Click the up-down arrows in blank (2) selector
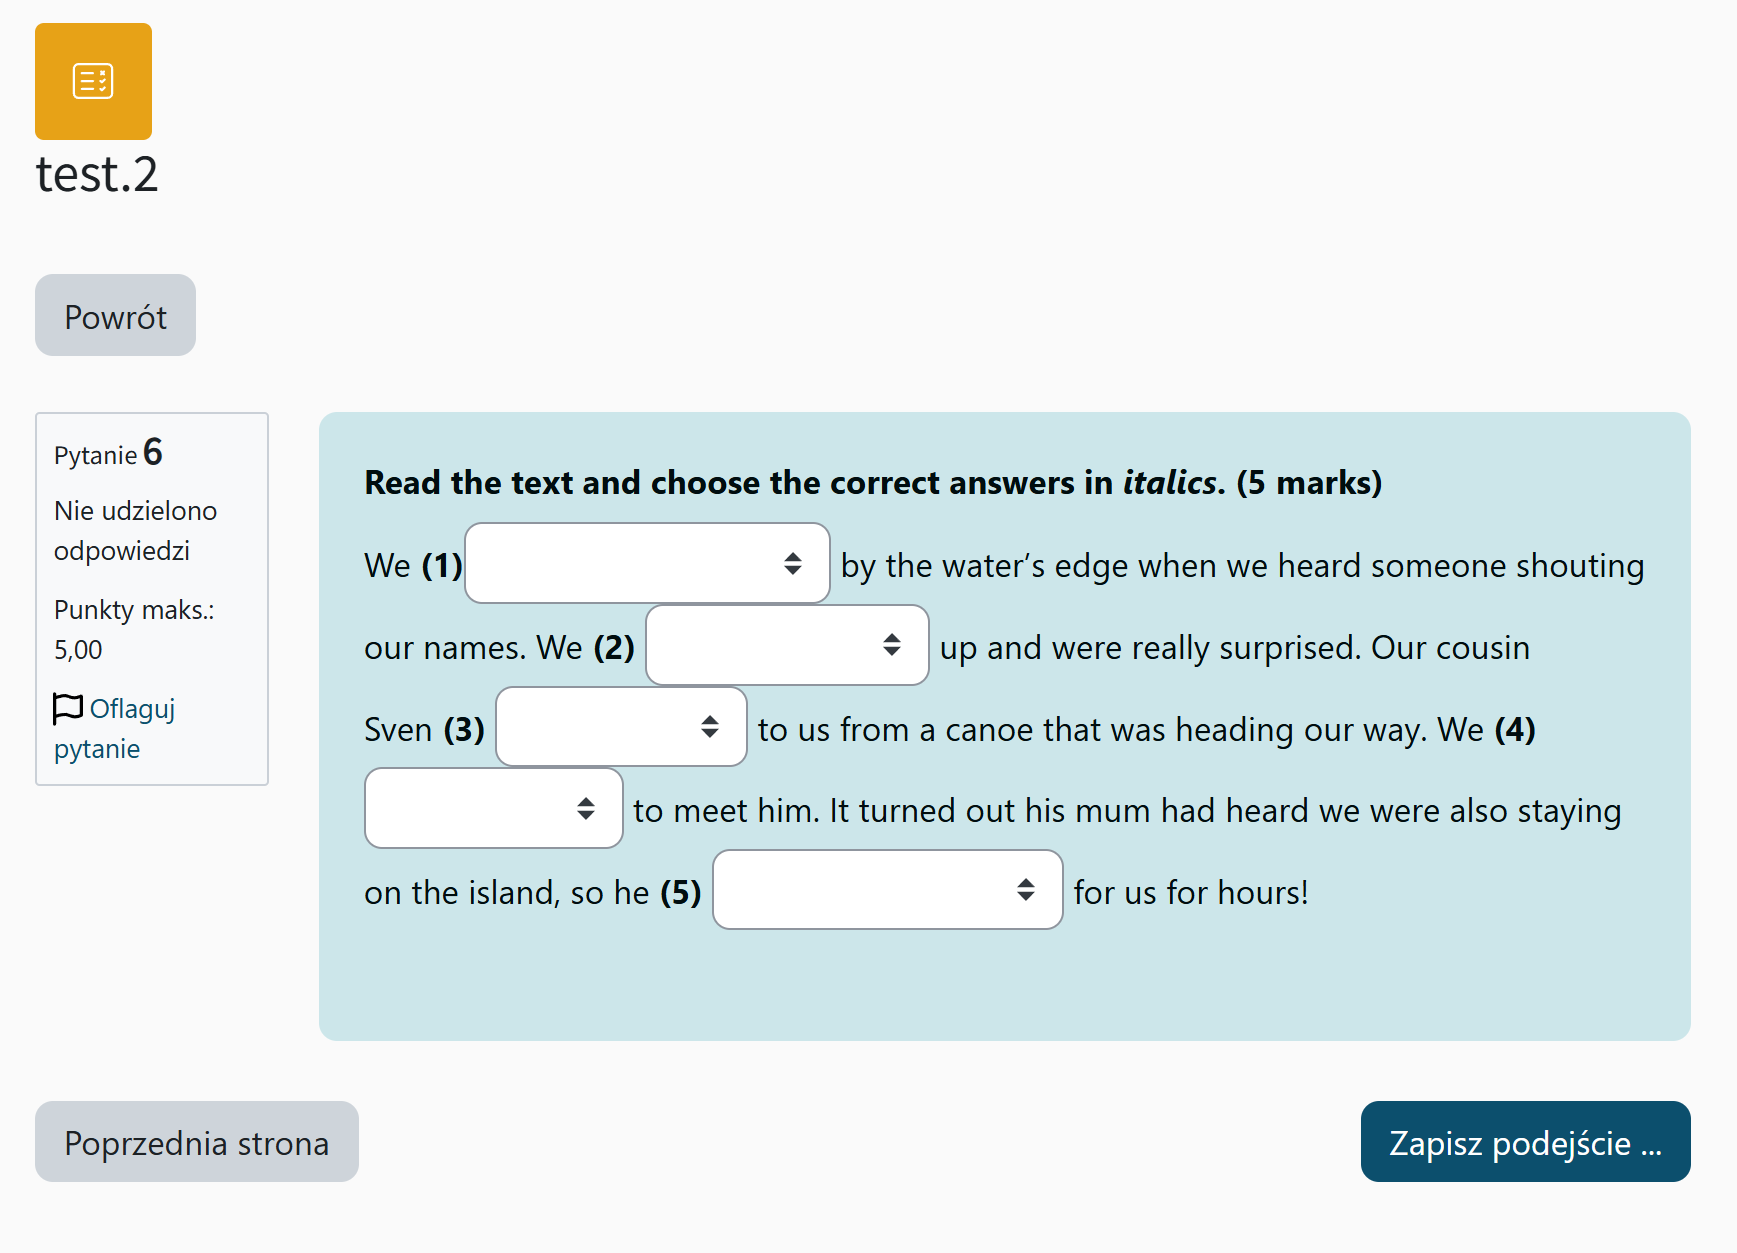Screen dimensions: 1737x1253 coord(891,645)
